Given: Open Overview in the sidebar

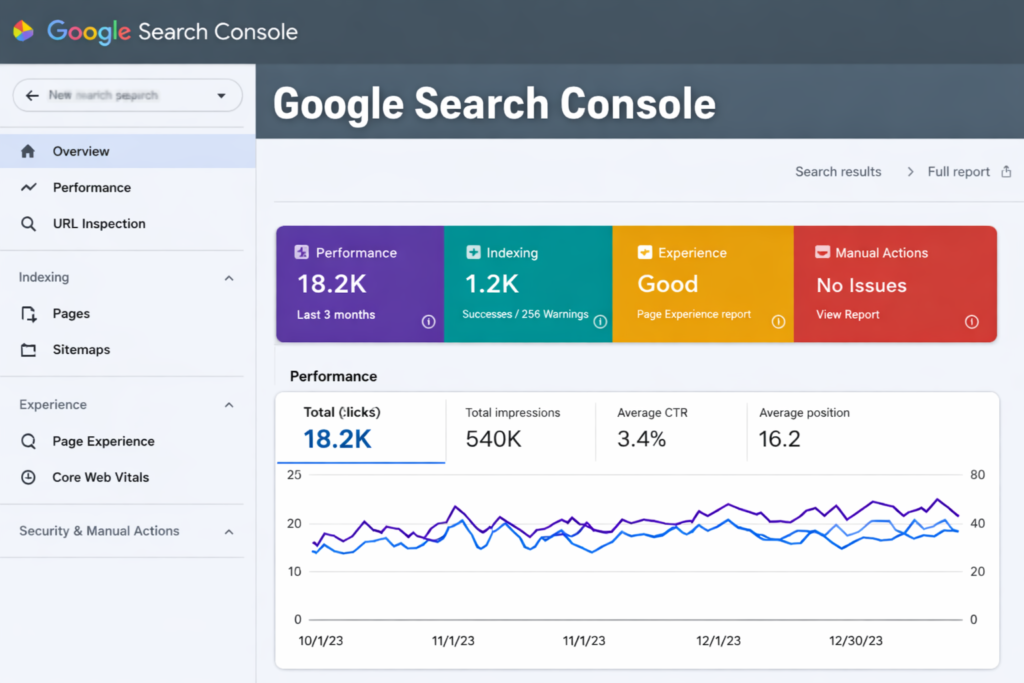Looking at the screenshot, I should (x=128, y=151).
